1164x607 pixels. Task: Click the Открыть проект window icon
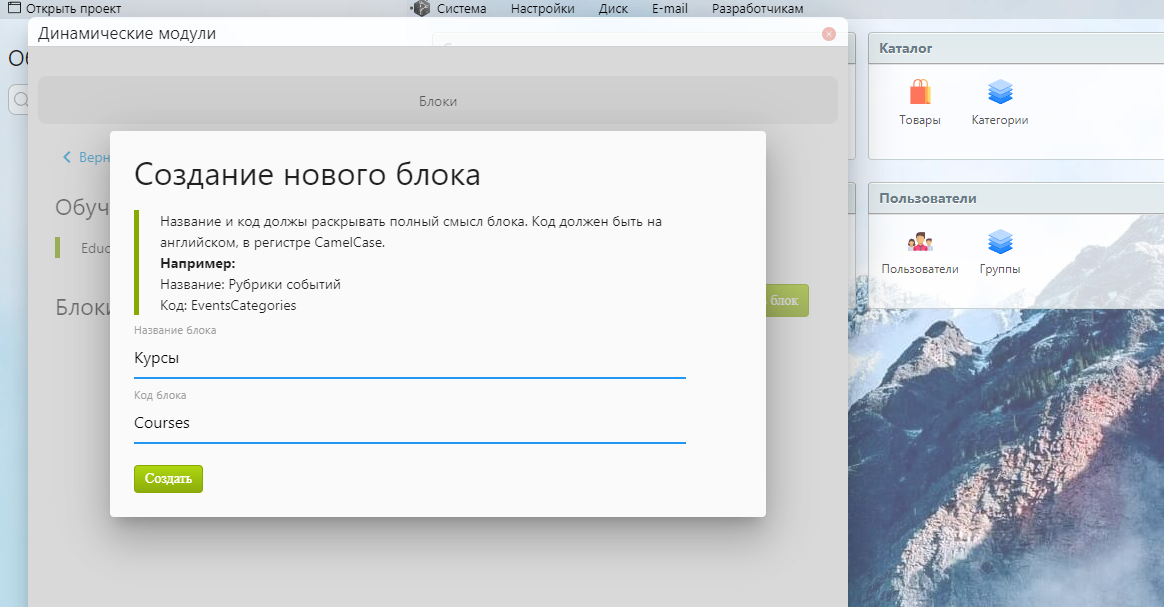(x=14, y=9)
